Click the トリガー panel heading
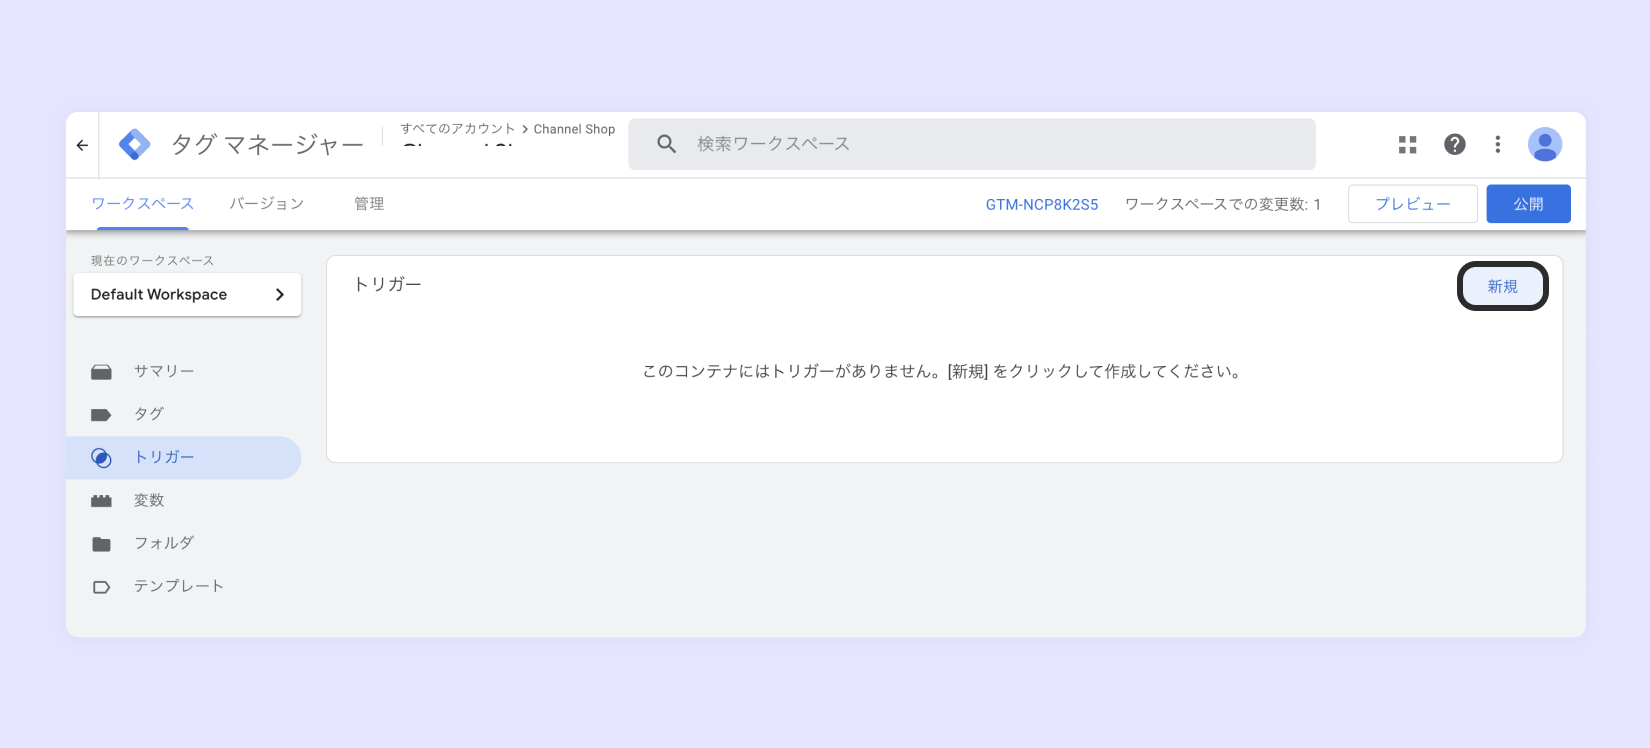This screenshot has width=1650, height=748. point(388,284)
